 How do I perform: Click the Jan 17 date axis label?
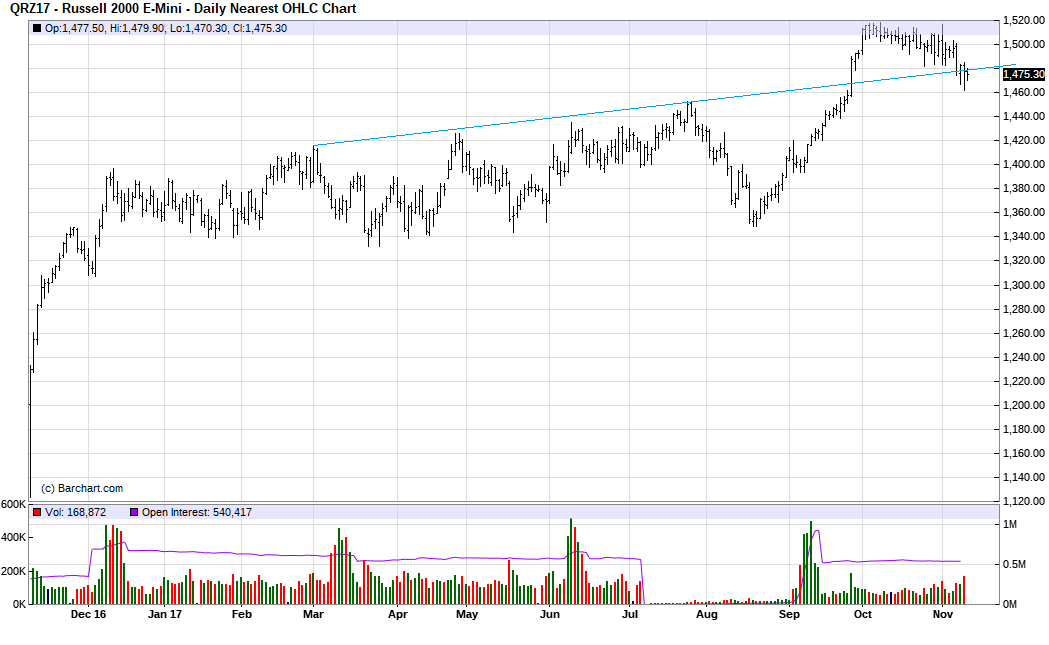coord(165,614)
